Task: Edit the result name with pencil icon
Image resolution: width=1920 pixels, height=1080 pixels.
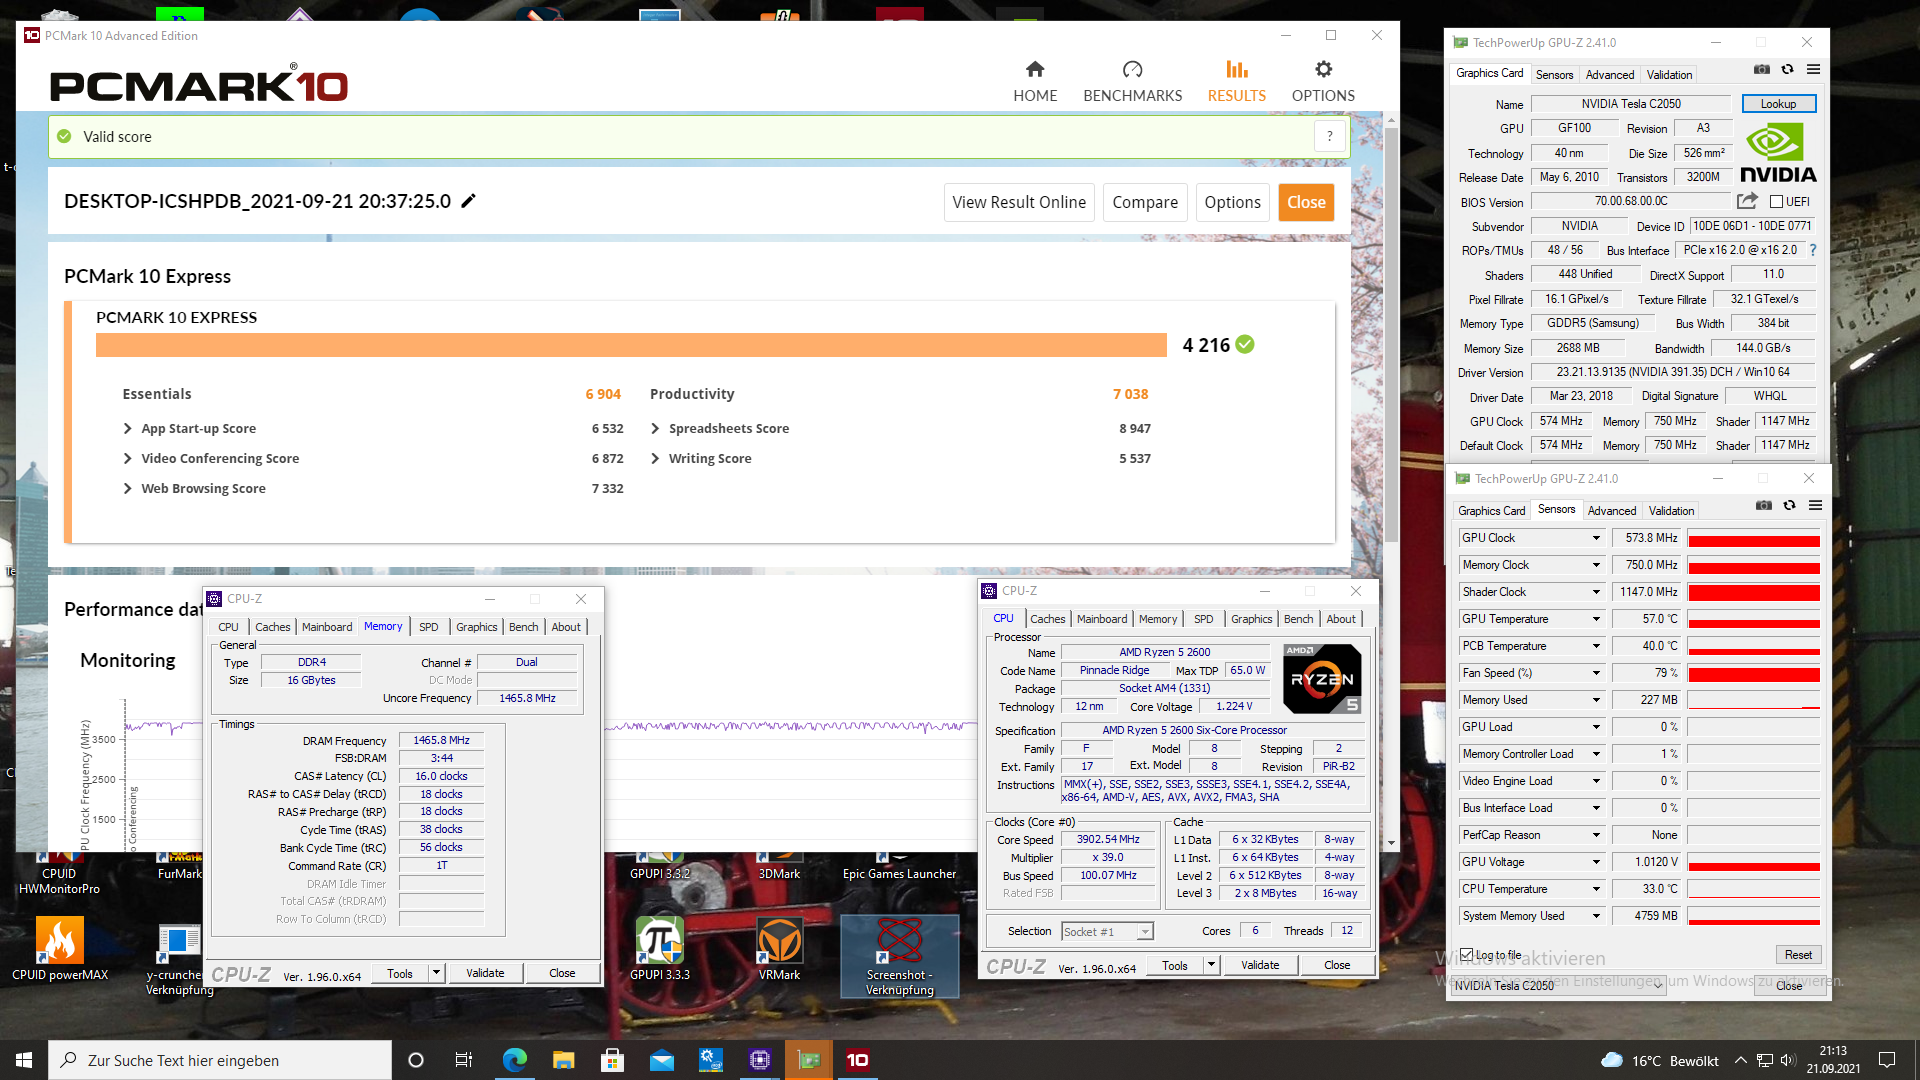Action: 468,201
